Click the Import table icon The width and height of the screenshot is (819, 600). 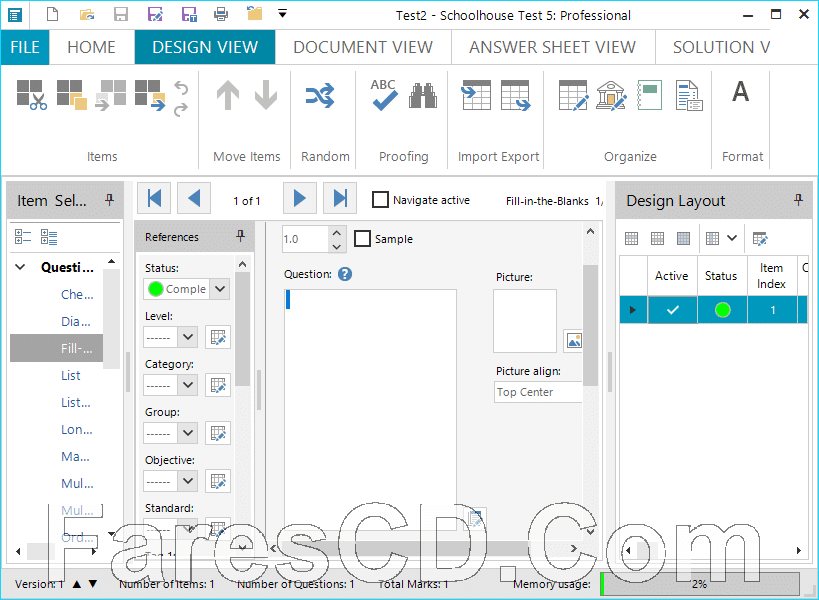pyautogui.click(x=476, y=95)
